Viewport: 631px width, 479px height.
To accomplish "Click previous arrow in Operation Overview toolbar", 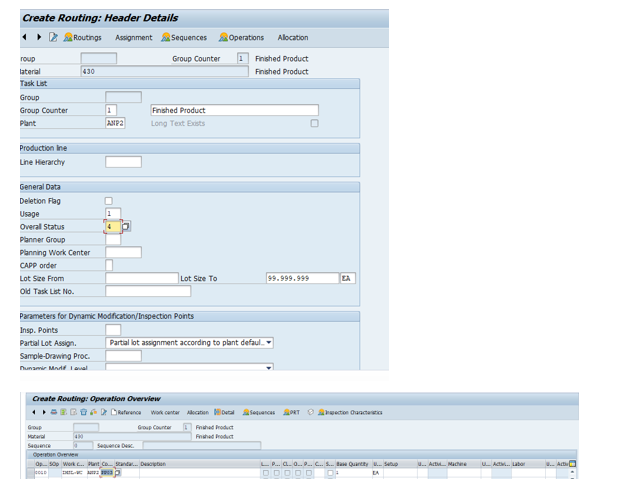I will (34, 412).
